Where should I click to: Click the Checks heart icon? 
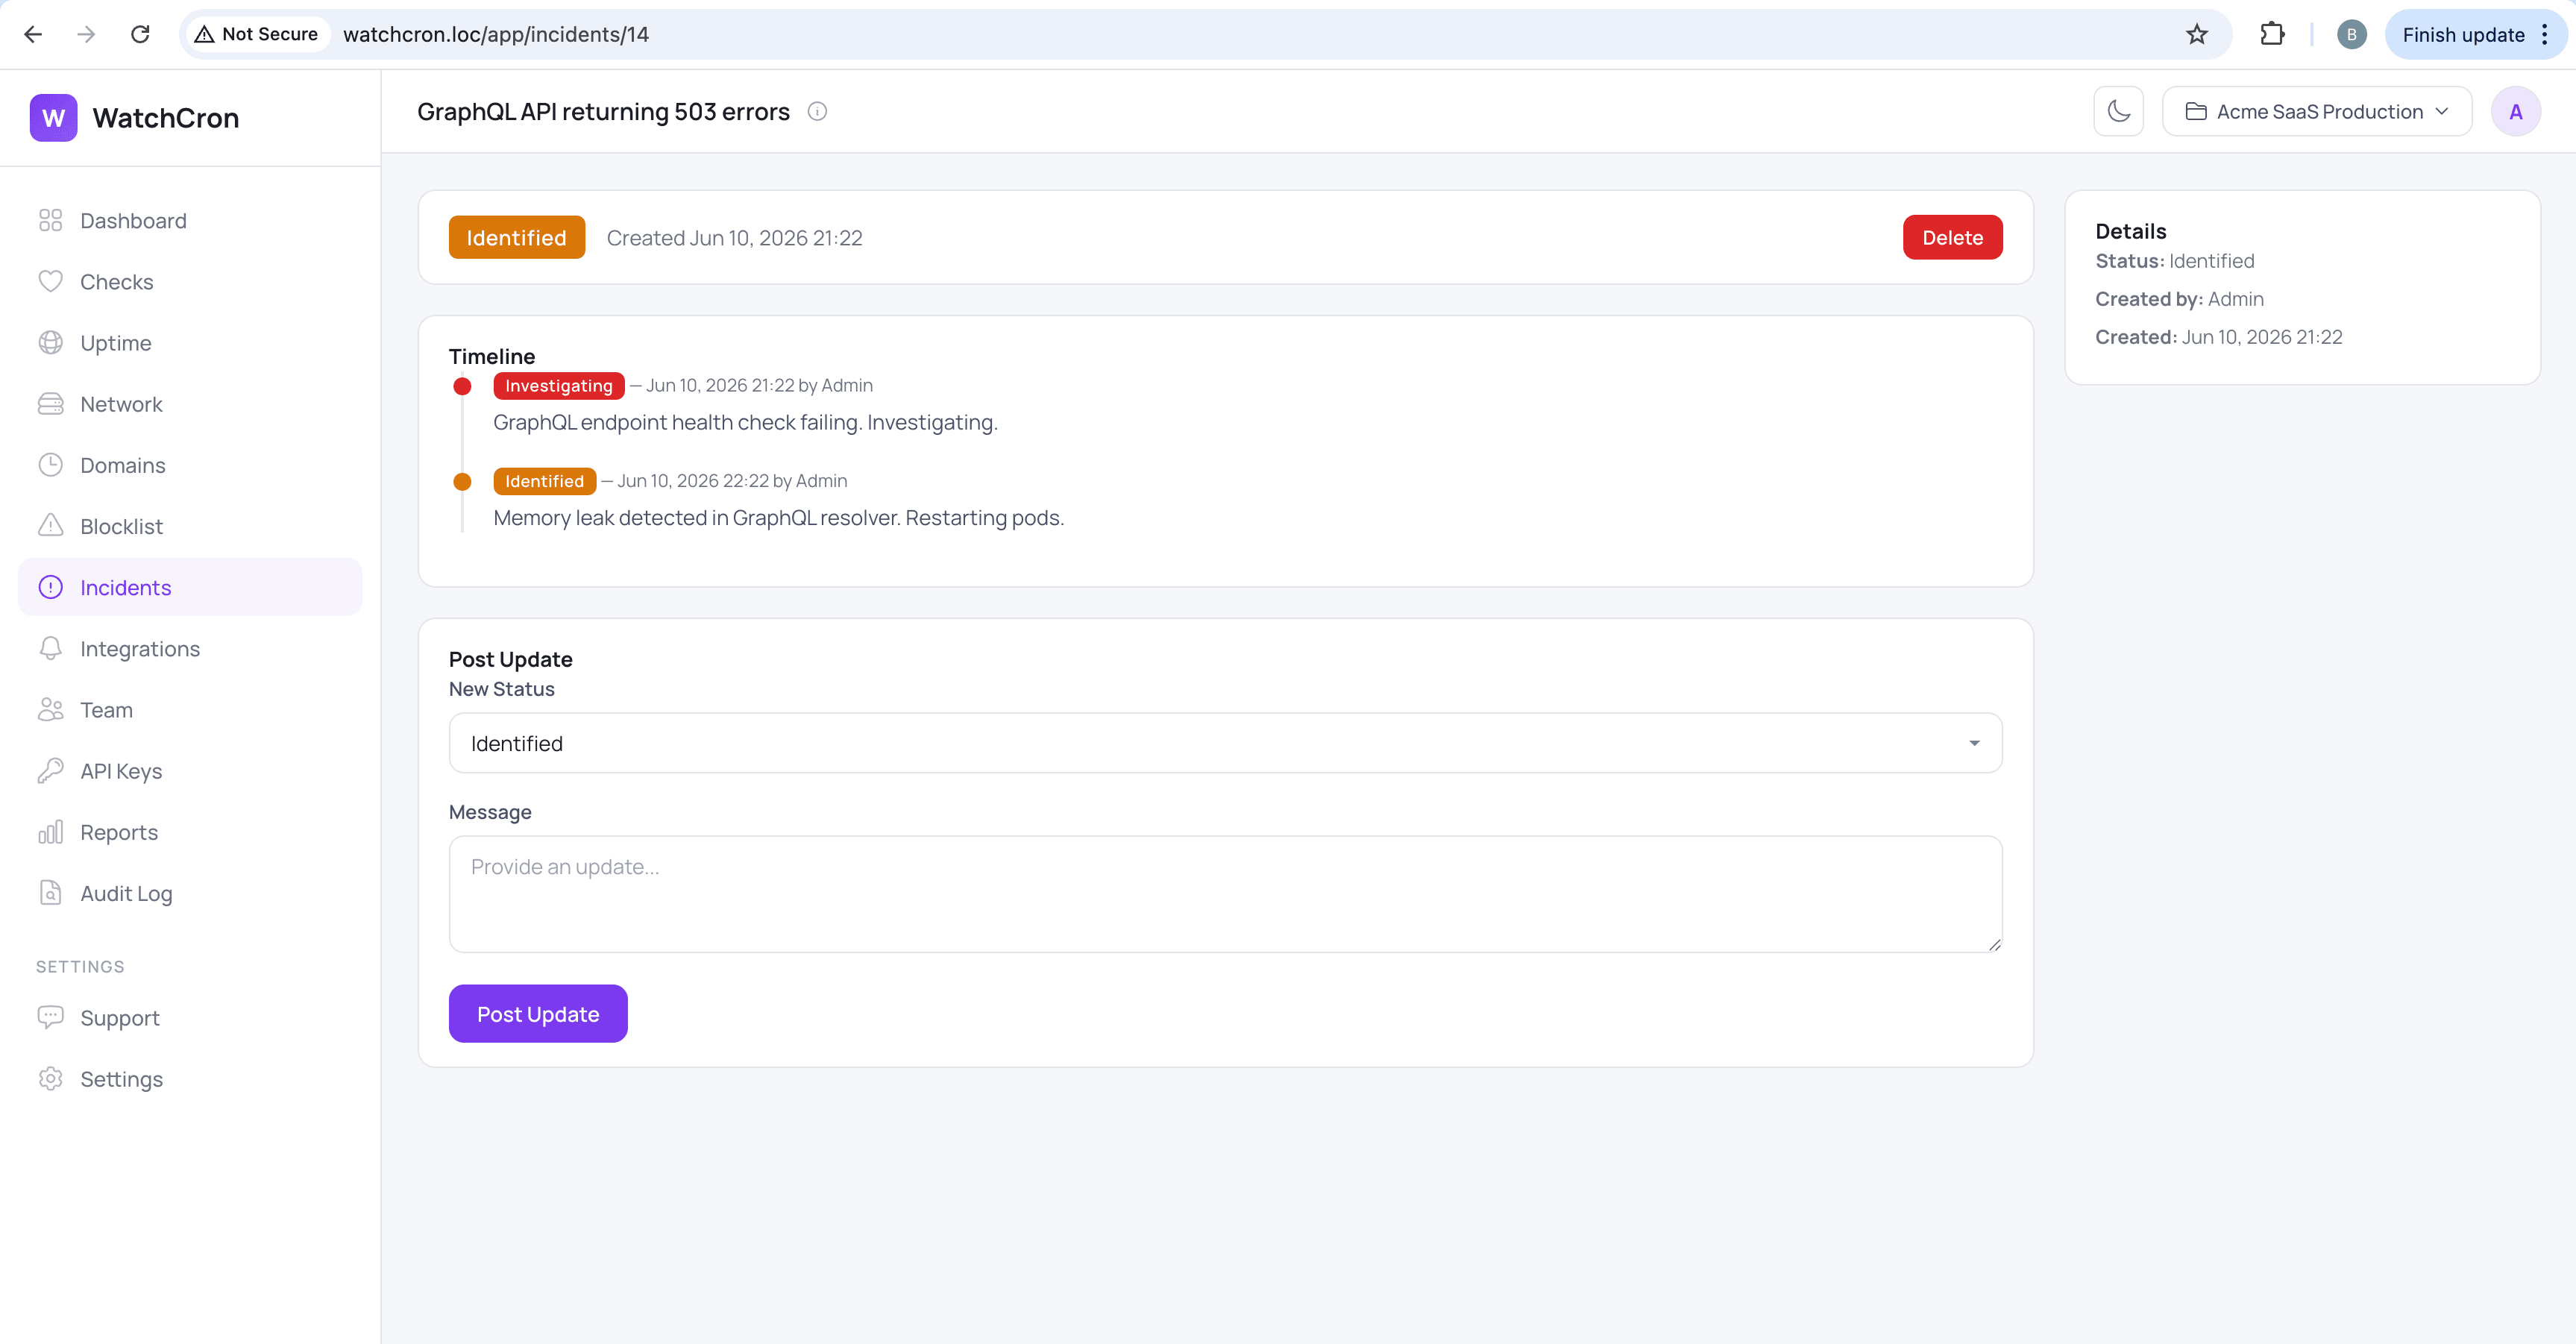pos(50,281)
